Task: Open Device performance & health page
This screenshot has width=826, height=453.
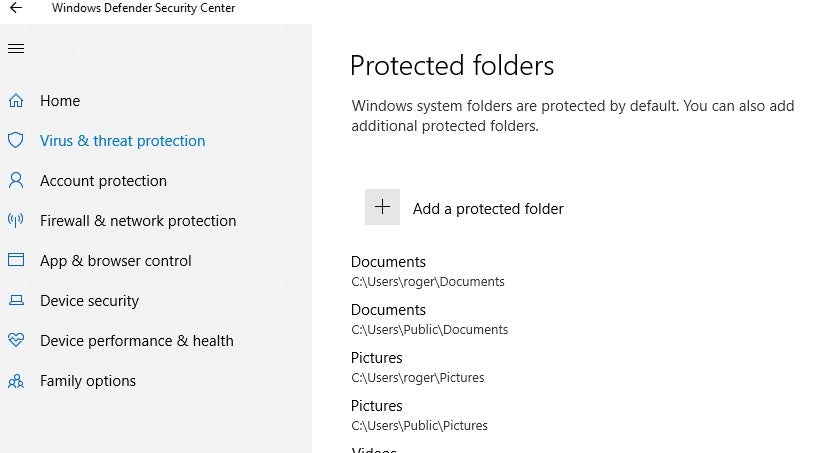Action: coord(136,341)
